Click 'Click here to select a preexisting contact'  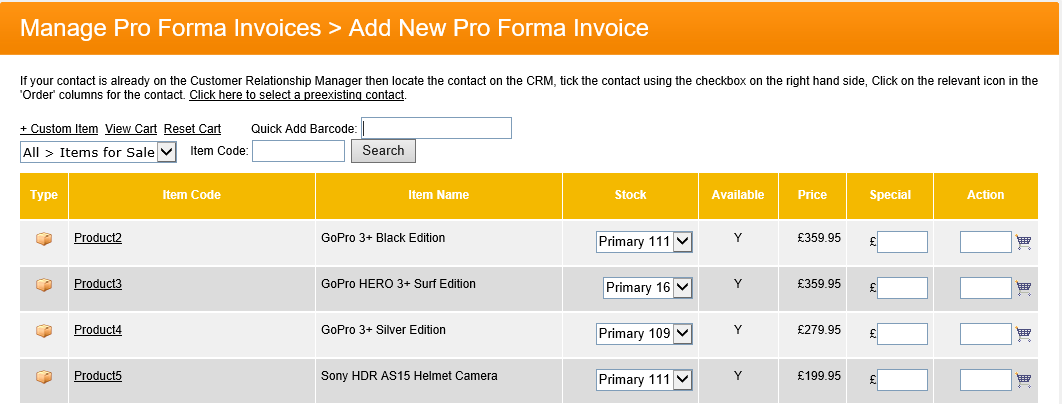click(x=296, y=95)
